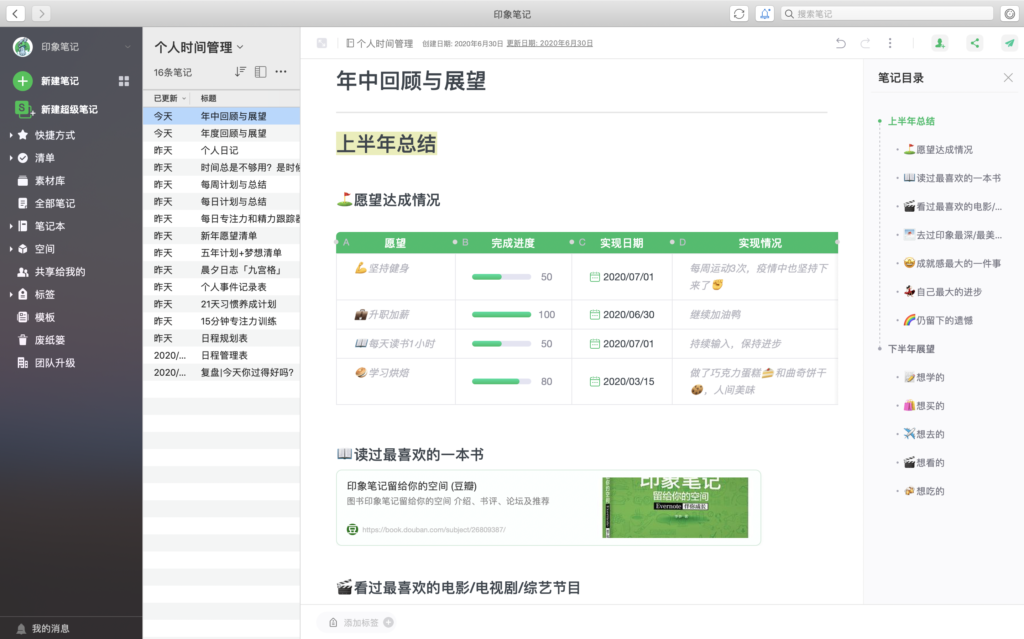The height and width of the screenshot is (639, 1024).
Task: Expand the 空间 section
Action: pos(11,249)
